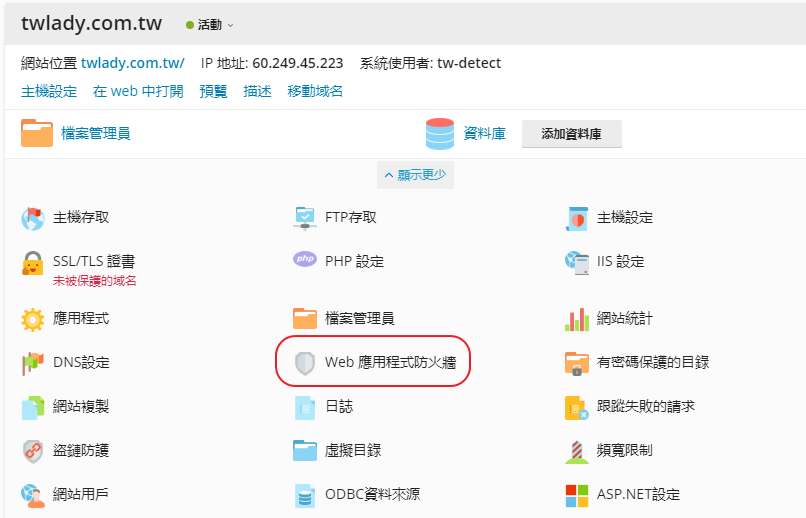This screenshot has width=806, height=518.
Task: Click the 移動域名 link
Action: coord(315,91)
